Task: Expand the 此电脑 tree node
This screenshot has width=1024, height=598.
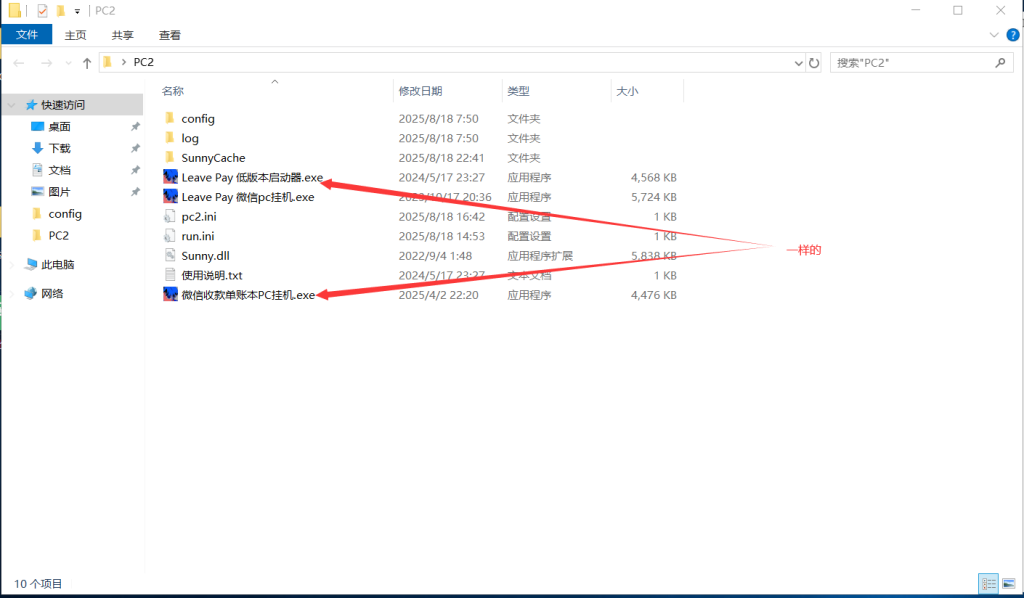Action: (11, 264)
